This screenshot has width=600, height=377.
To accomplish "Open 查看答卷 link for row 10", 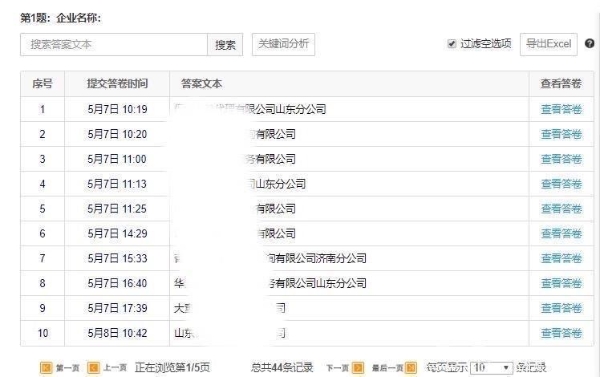I will (561, 333).
